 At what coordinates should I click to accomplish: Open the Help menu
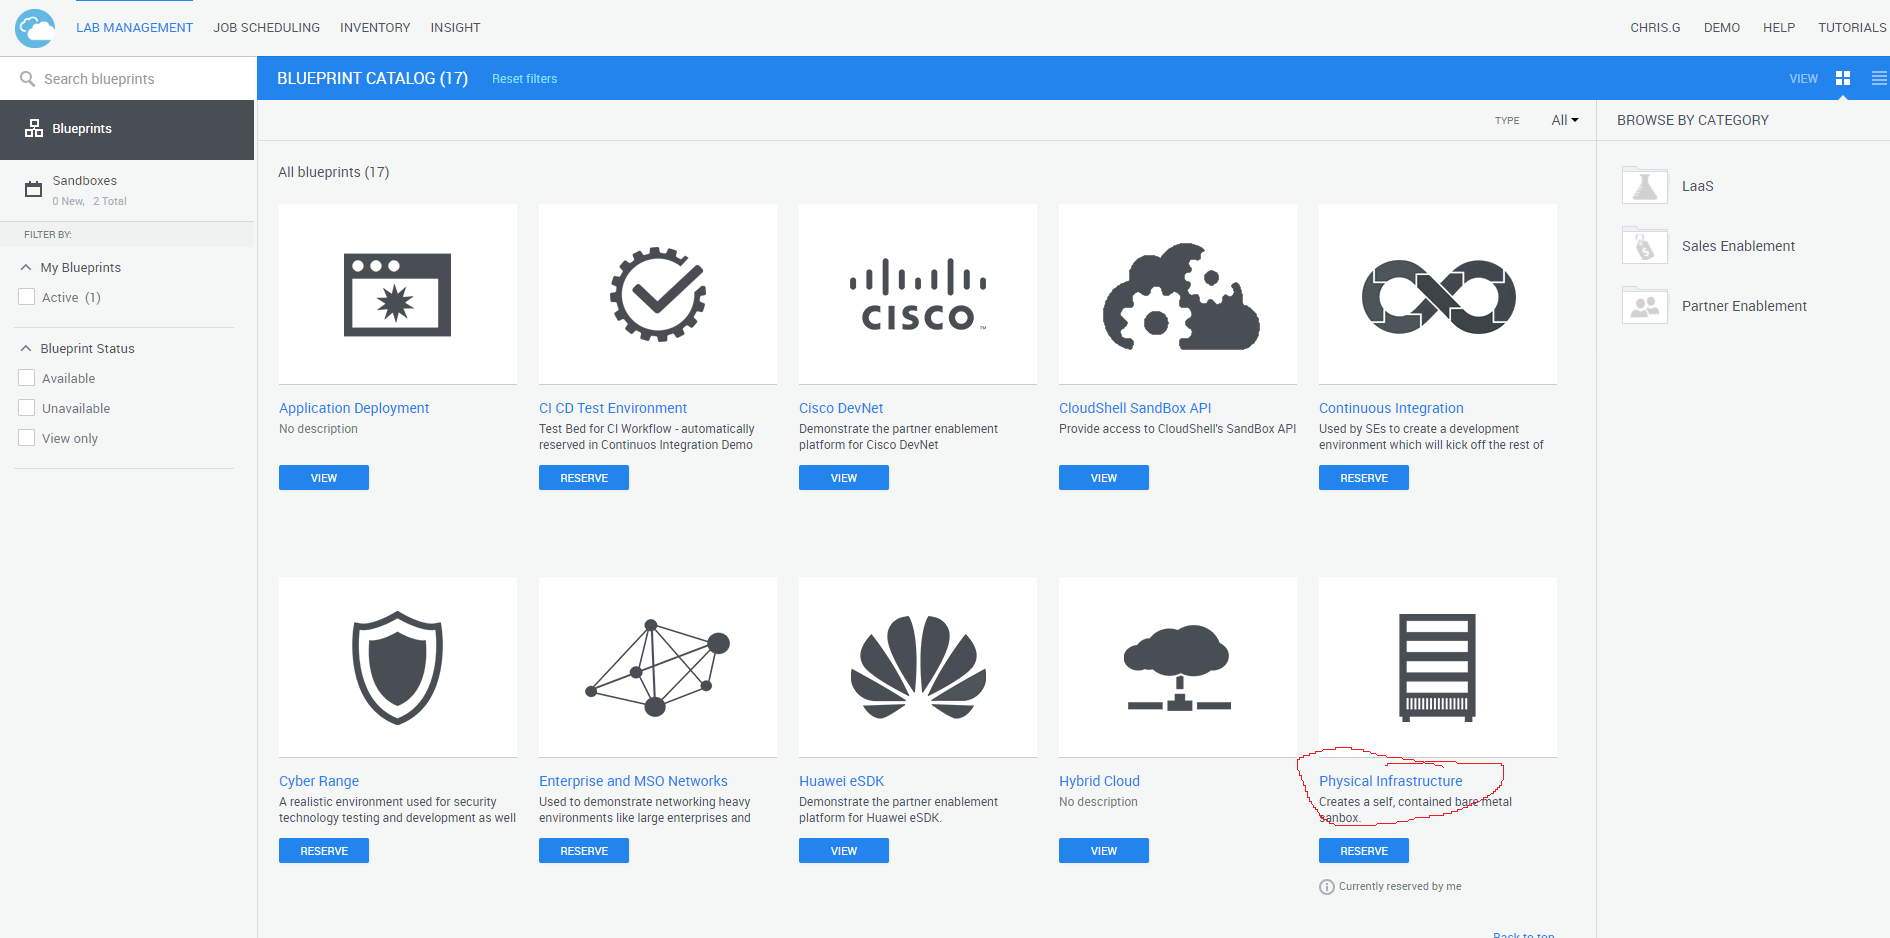[x=1779, y=28]
